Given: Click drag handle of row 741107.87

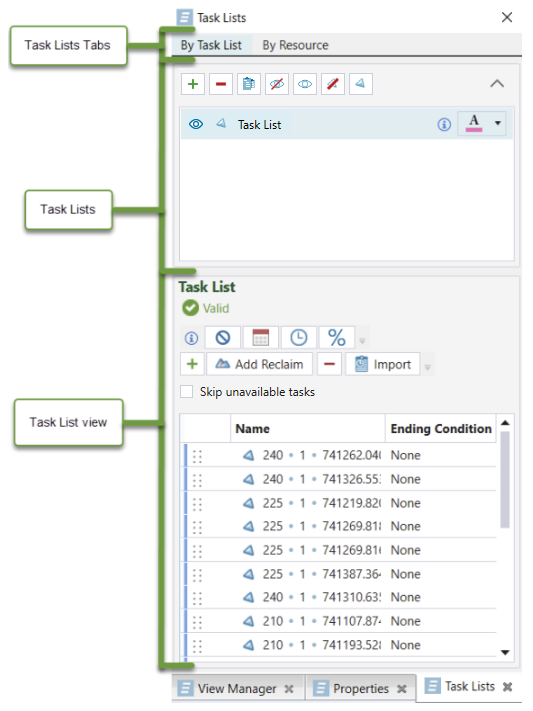Looking at the screenshot, I should [x=197, y=622].
